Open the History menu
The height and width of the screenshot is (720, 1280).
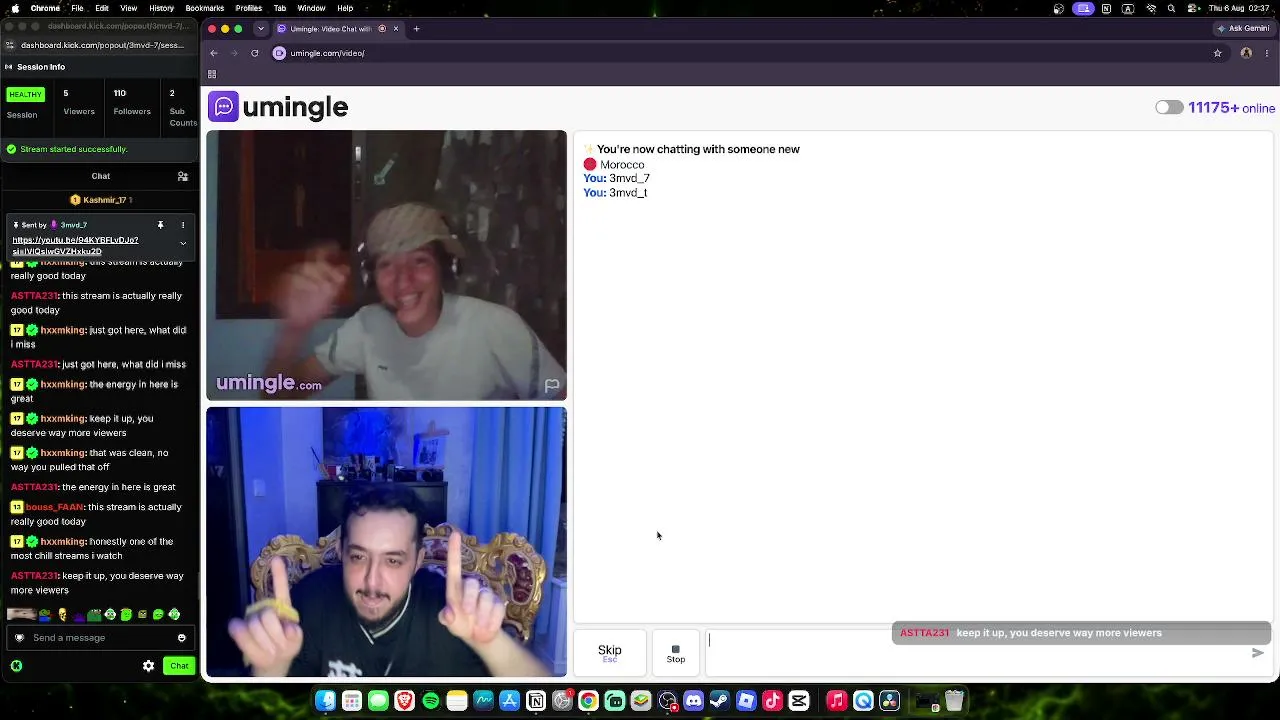pyautogui.click(x=161, y=8)
